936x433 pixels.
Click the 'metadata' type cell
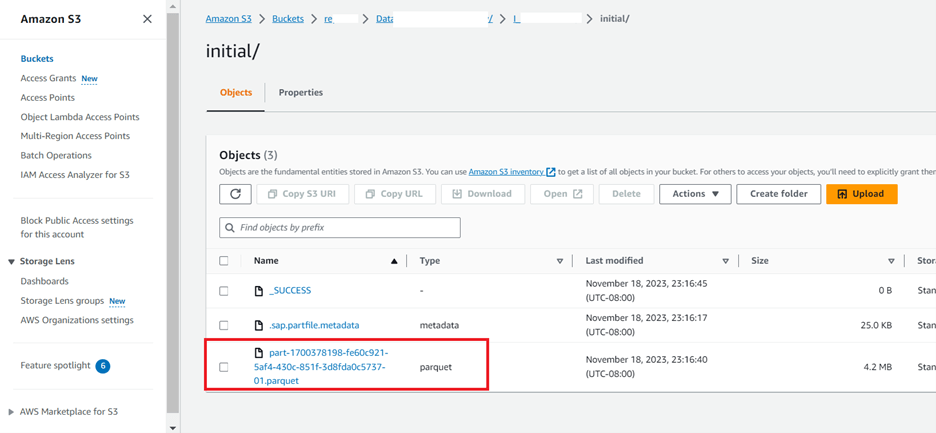point(439,325)
